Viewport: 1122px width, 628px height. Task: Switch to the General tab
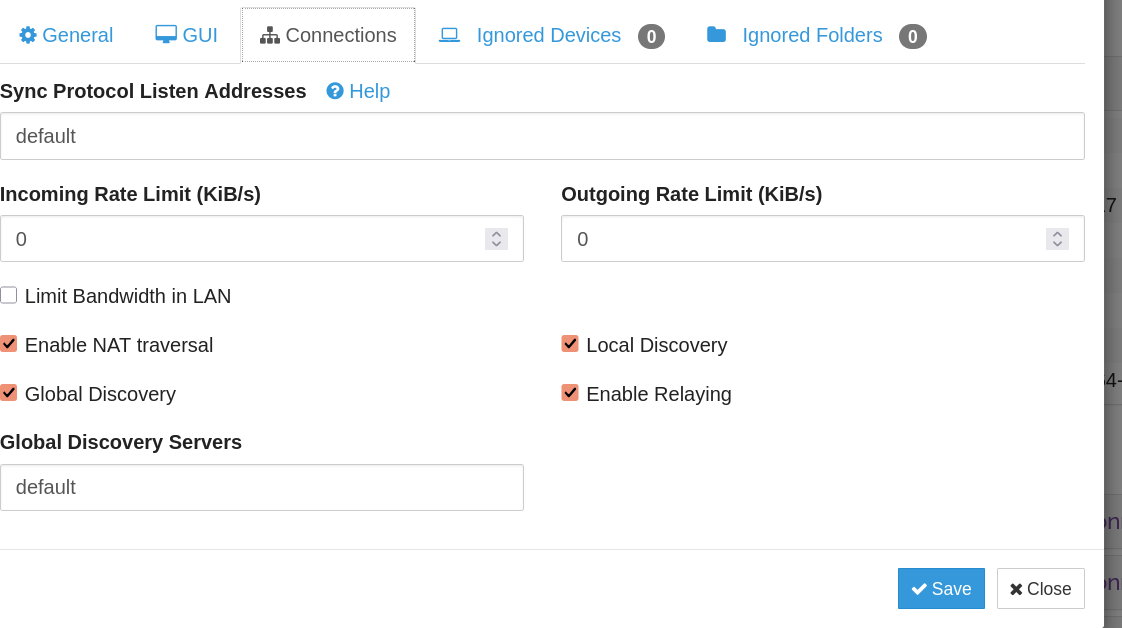[x=66, y=35]
